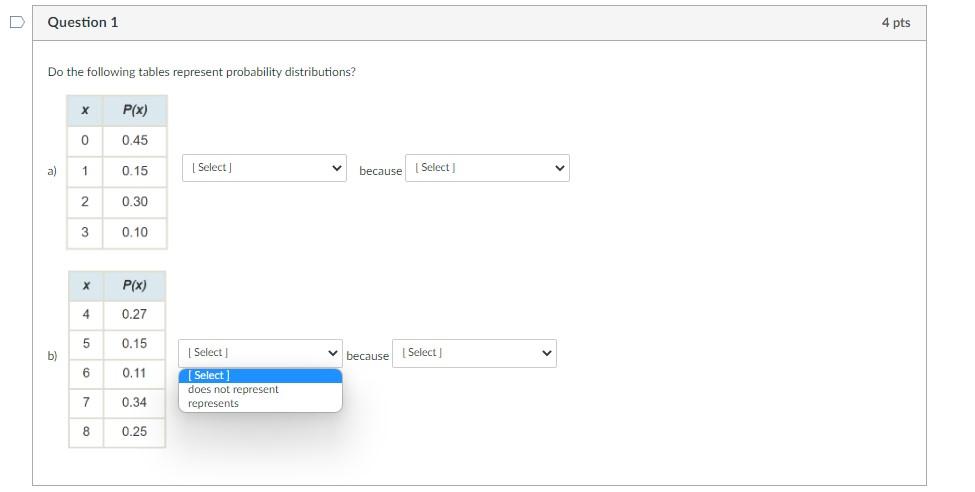
Task: Click the 0.10 probability cell
Action: 135,232
